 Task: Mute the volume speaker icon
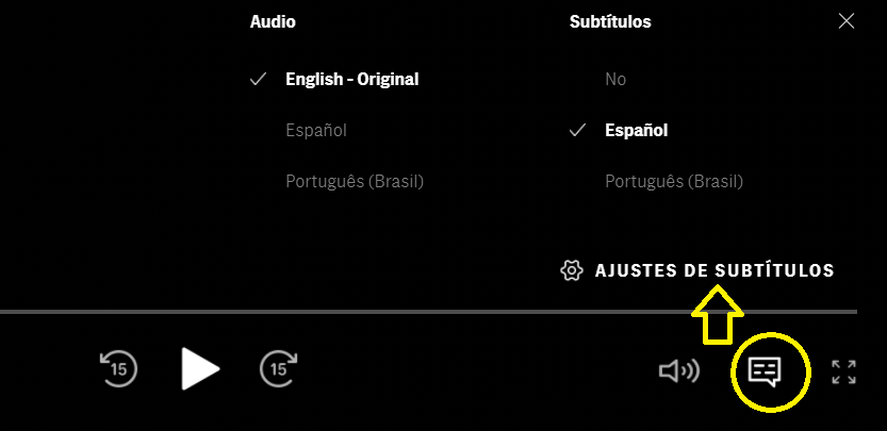pos(678,372)
